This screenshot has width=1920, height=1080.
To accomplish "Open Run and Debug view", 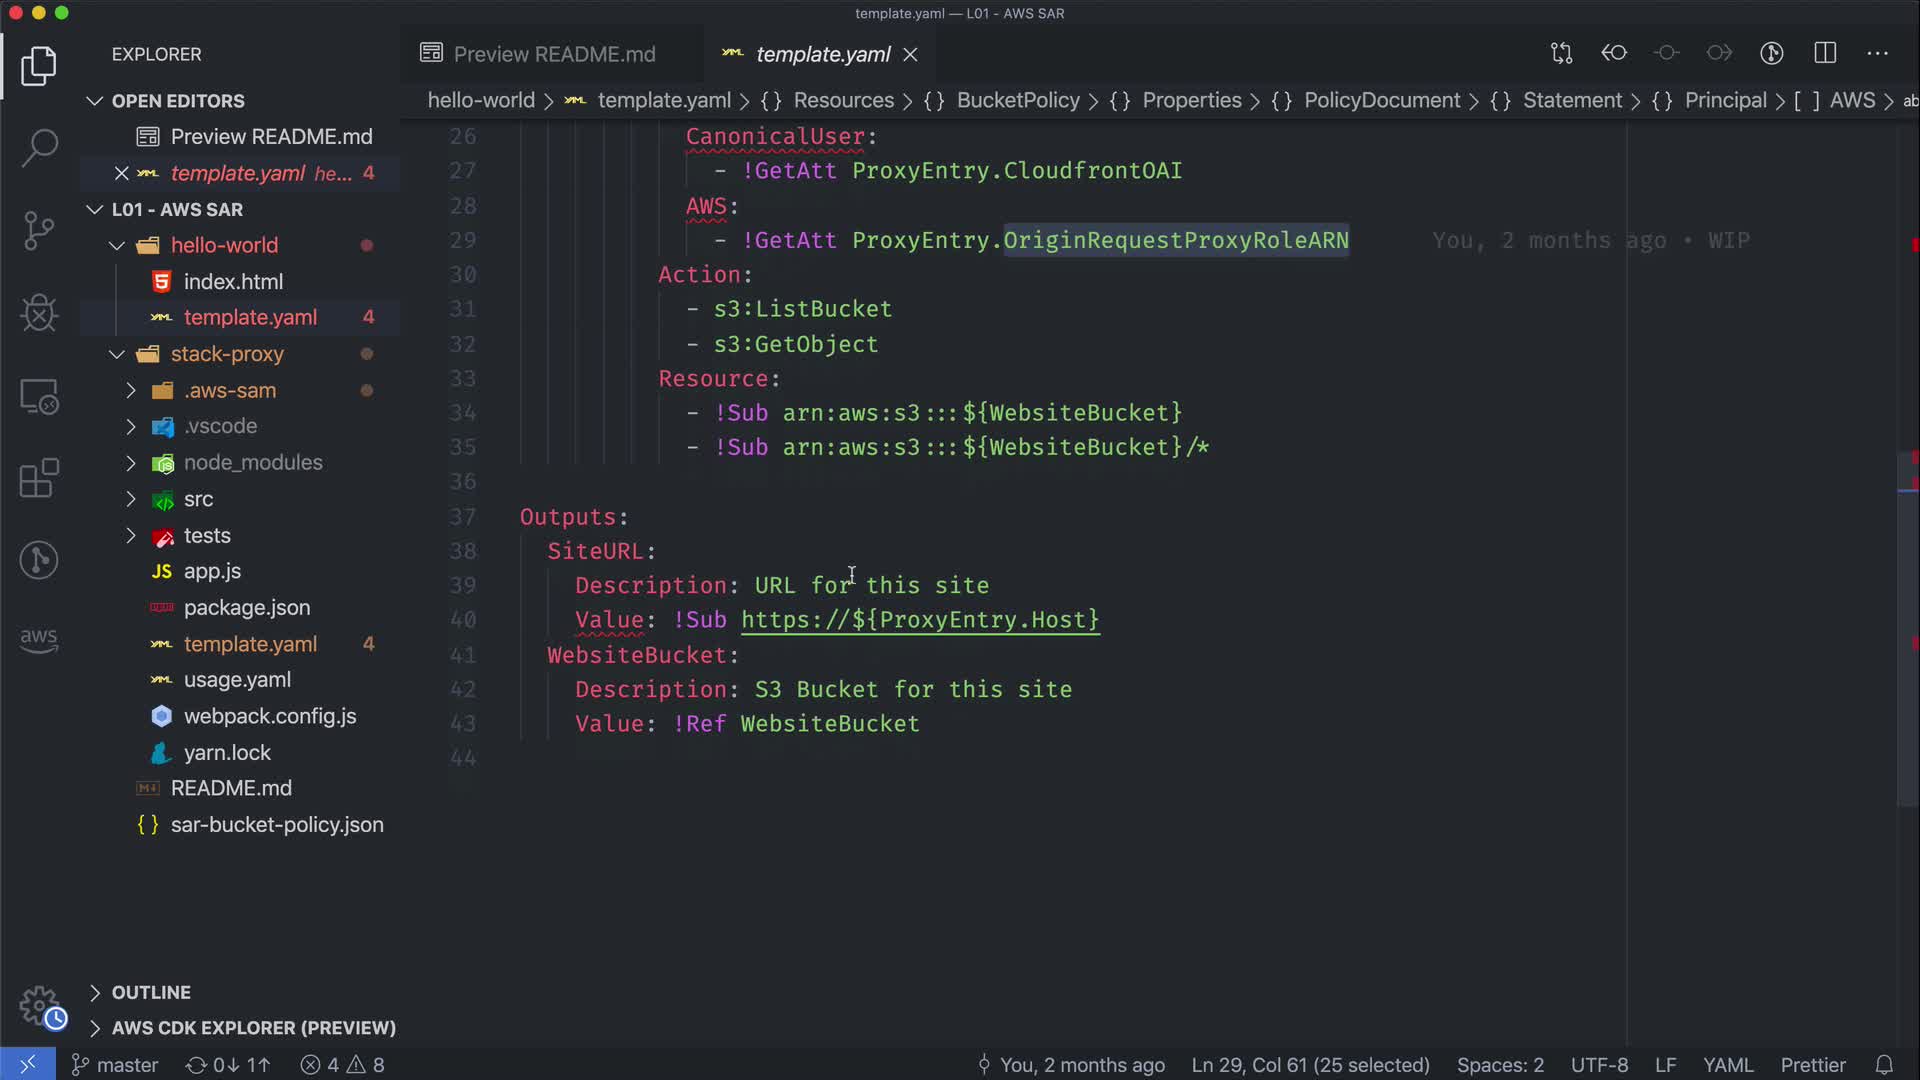I will tap(39, 313).
